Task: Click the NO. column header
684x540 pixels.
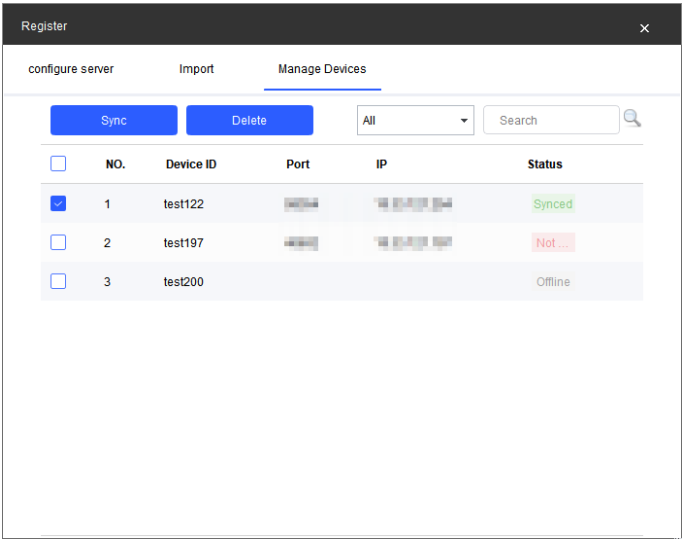Action: [116, 164]
